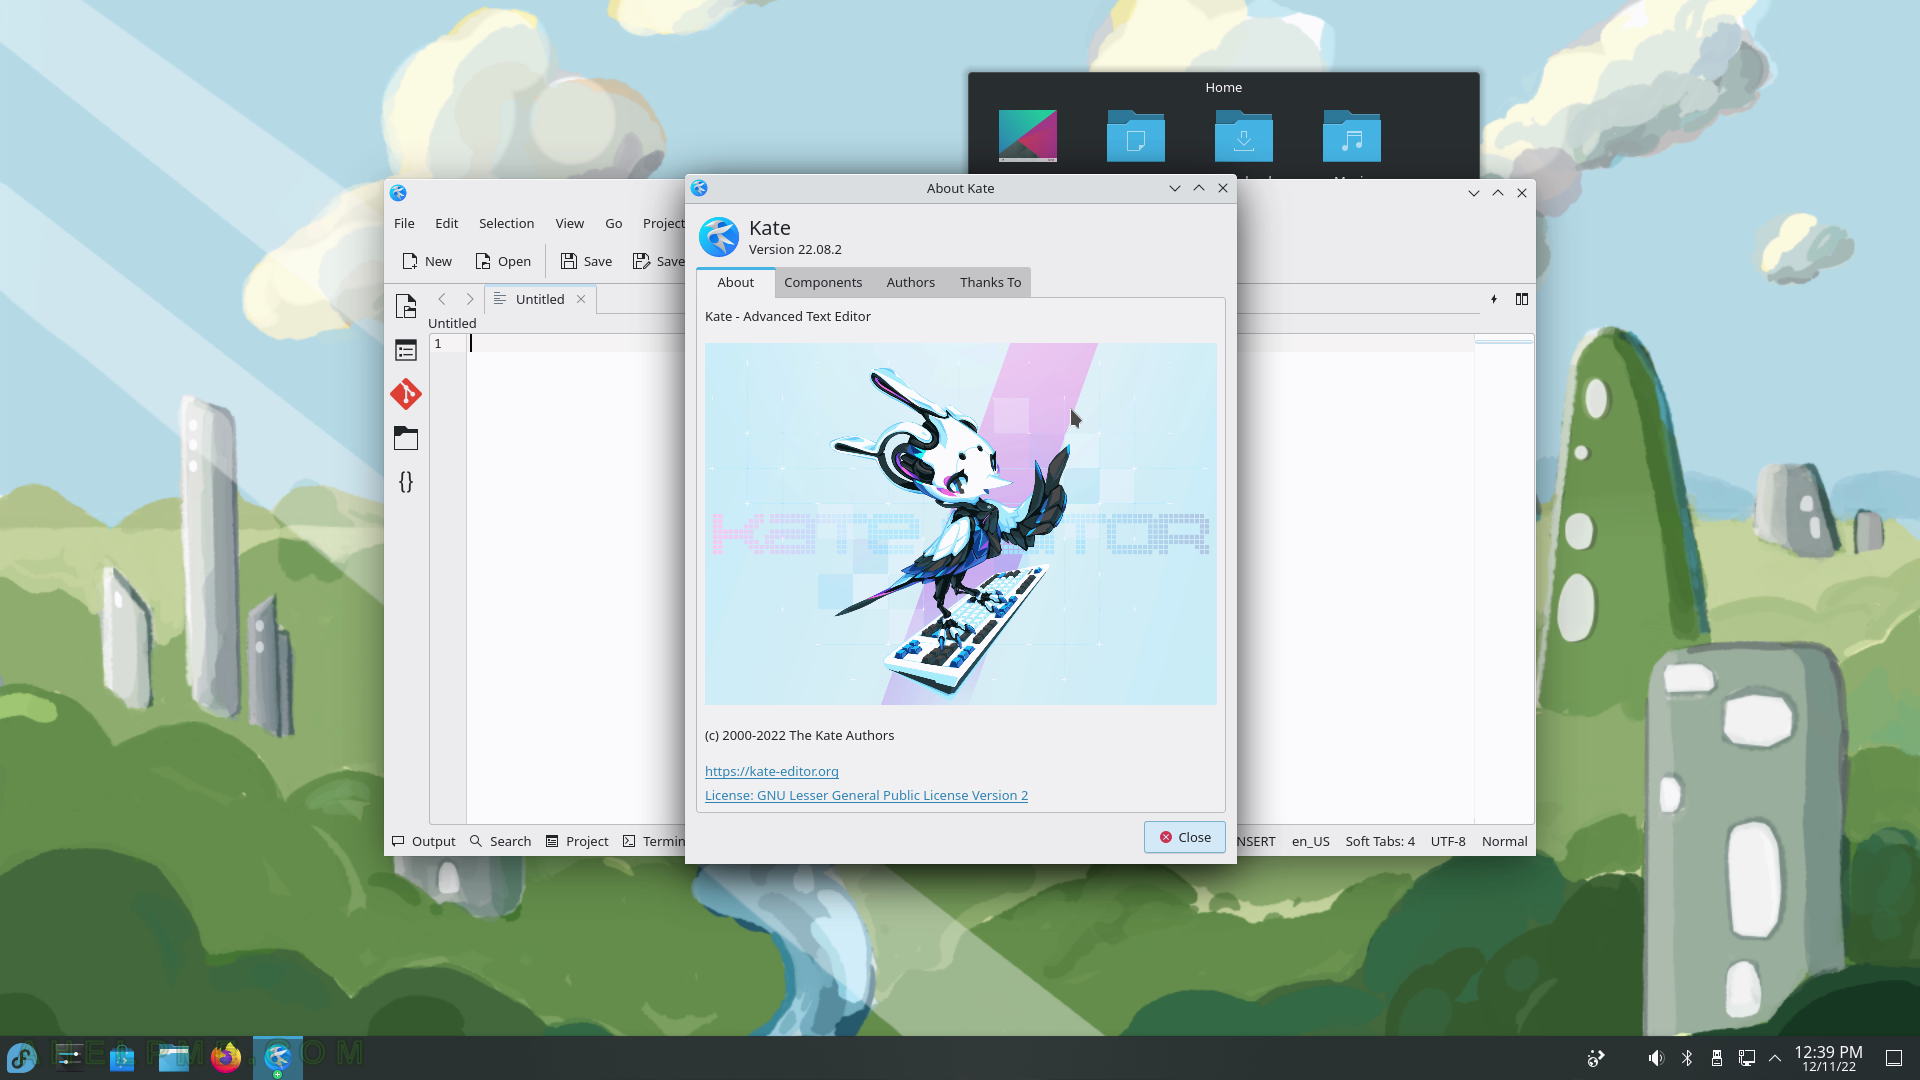Show the Search tool view
The width and height of the screenshot is (1920, 1080).
pyautogui.click(x=501, y=841)
